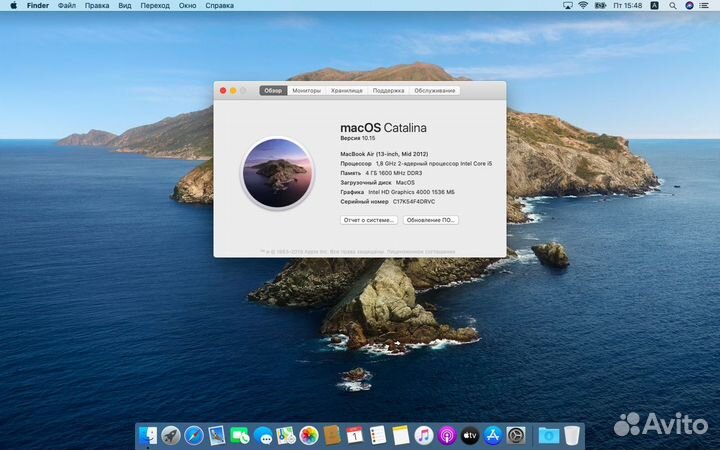Open Podcasts app in the Dock
Viewport: 720px width, 450px height.
pos(447,435)
